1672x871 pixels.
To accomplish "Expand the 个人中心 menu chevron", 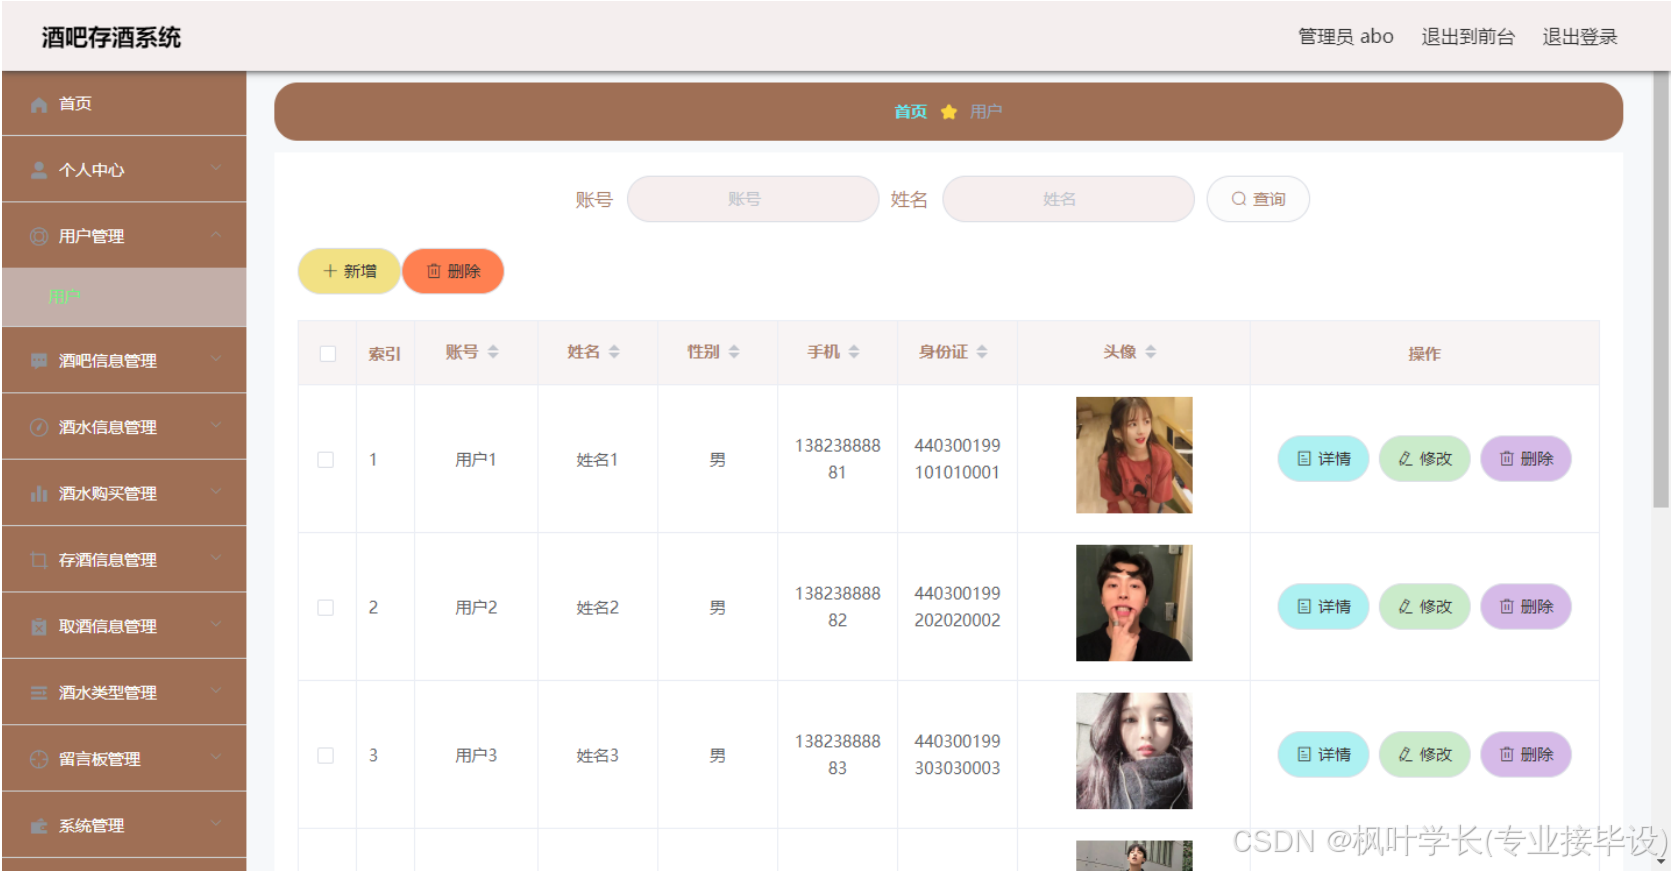I will click(216, 169).
